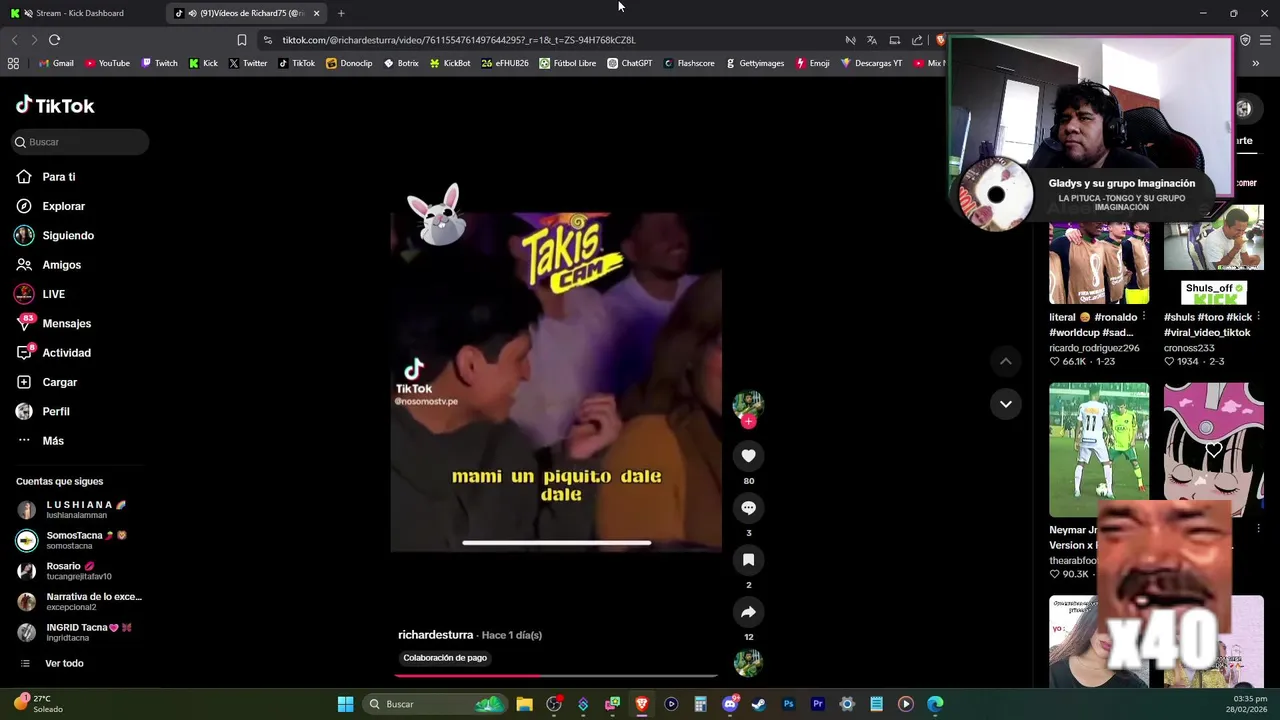The width and height of the screenshot is (1280, 720).
Task: Open the Calculator from taskbar
Action: click(x=700, y=704)
